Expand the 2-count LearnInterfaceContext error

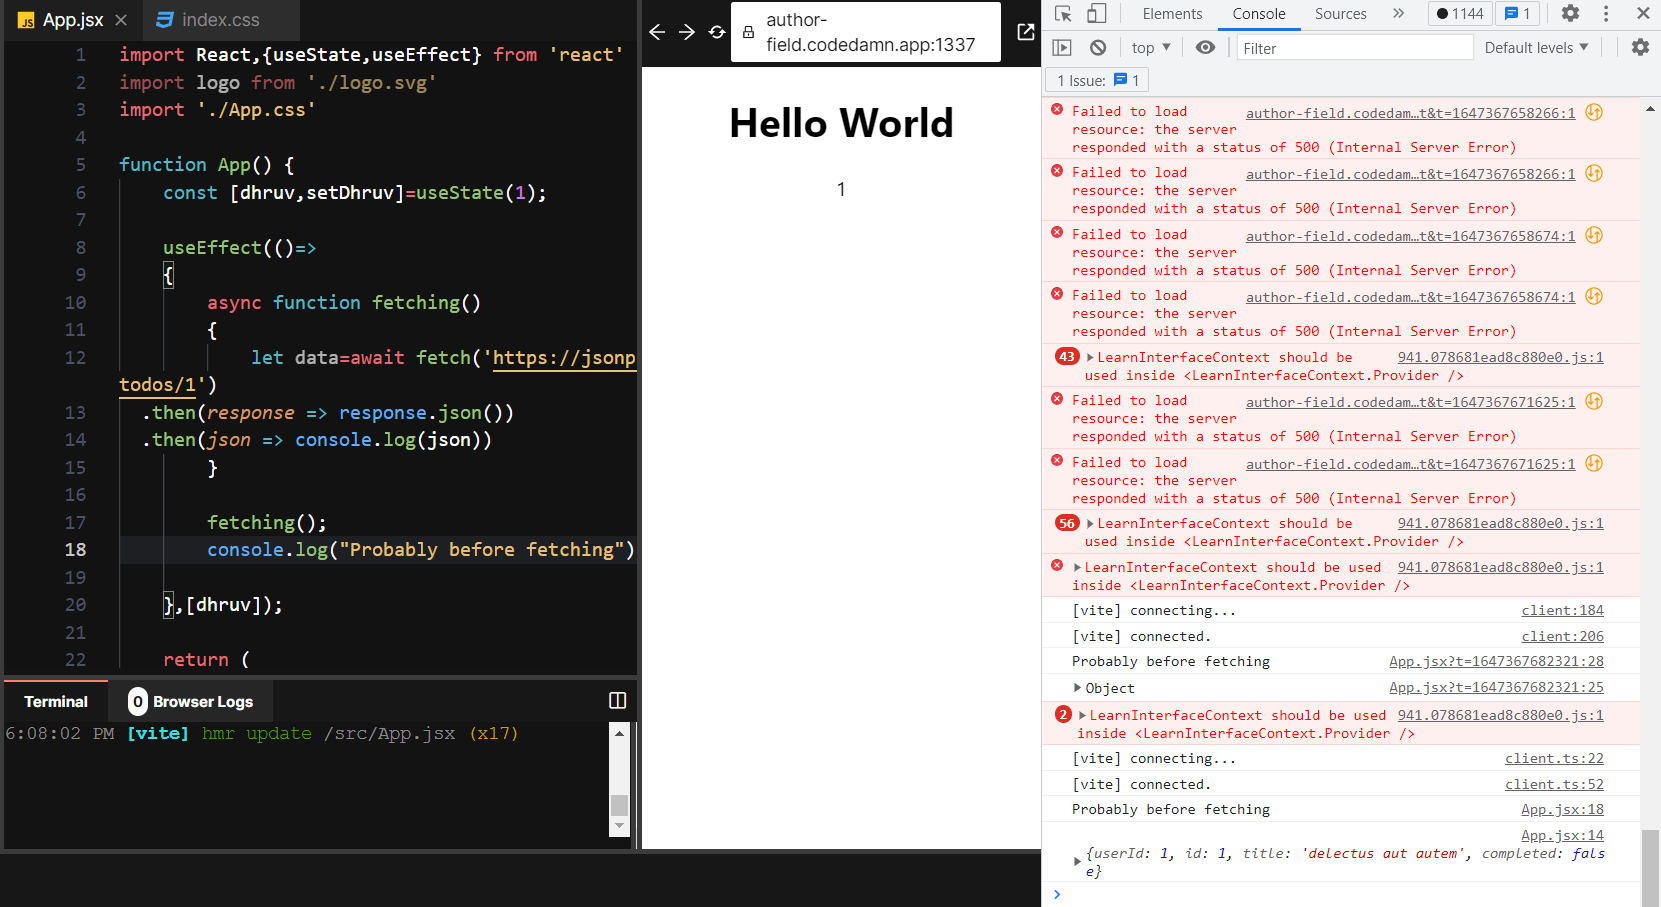click(x=1082, y=715)
